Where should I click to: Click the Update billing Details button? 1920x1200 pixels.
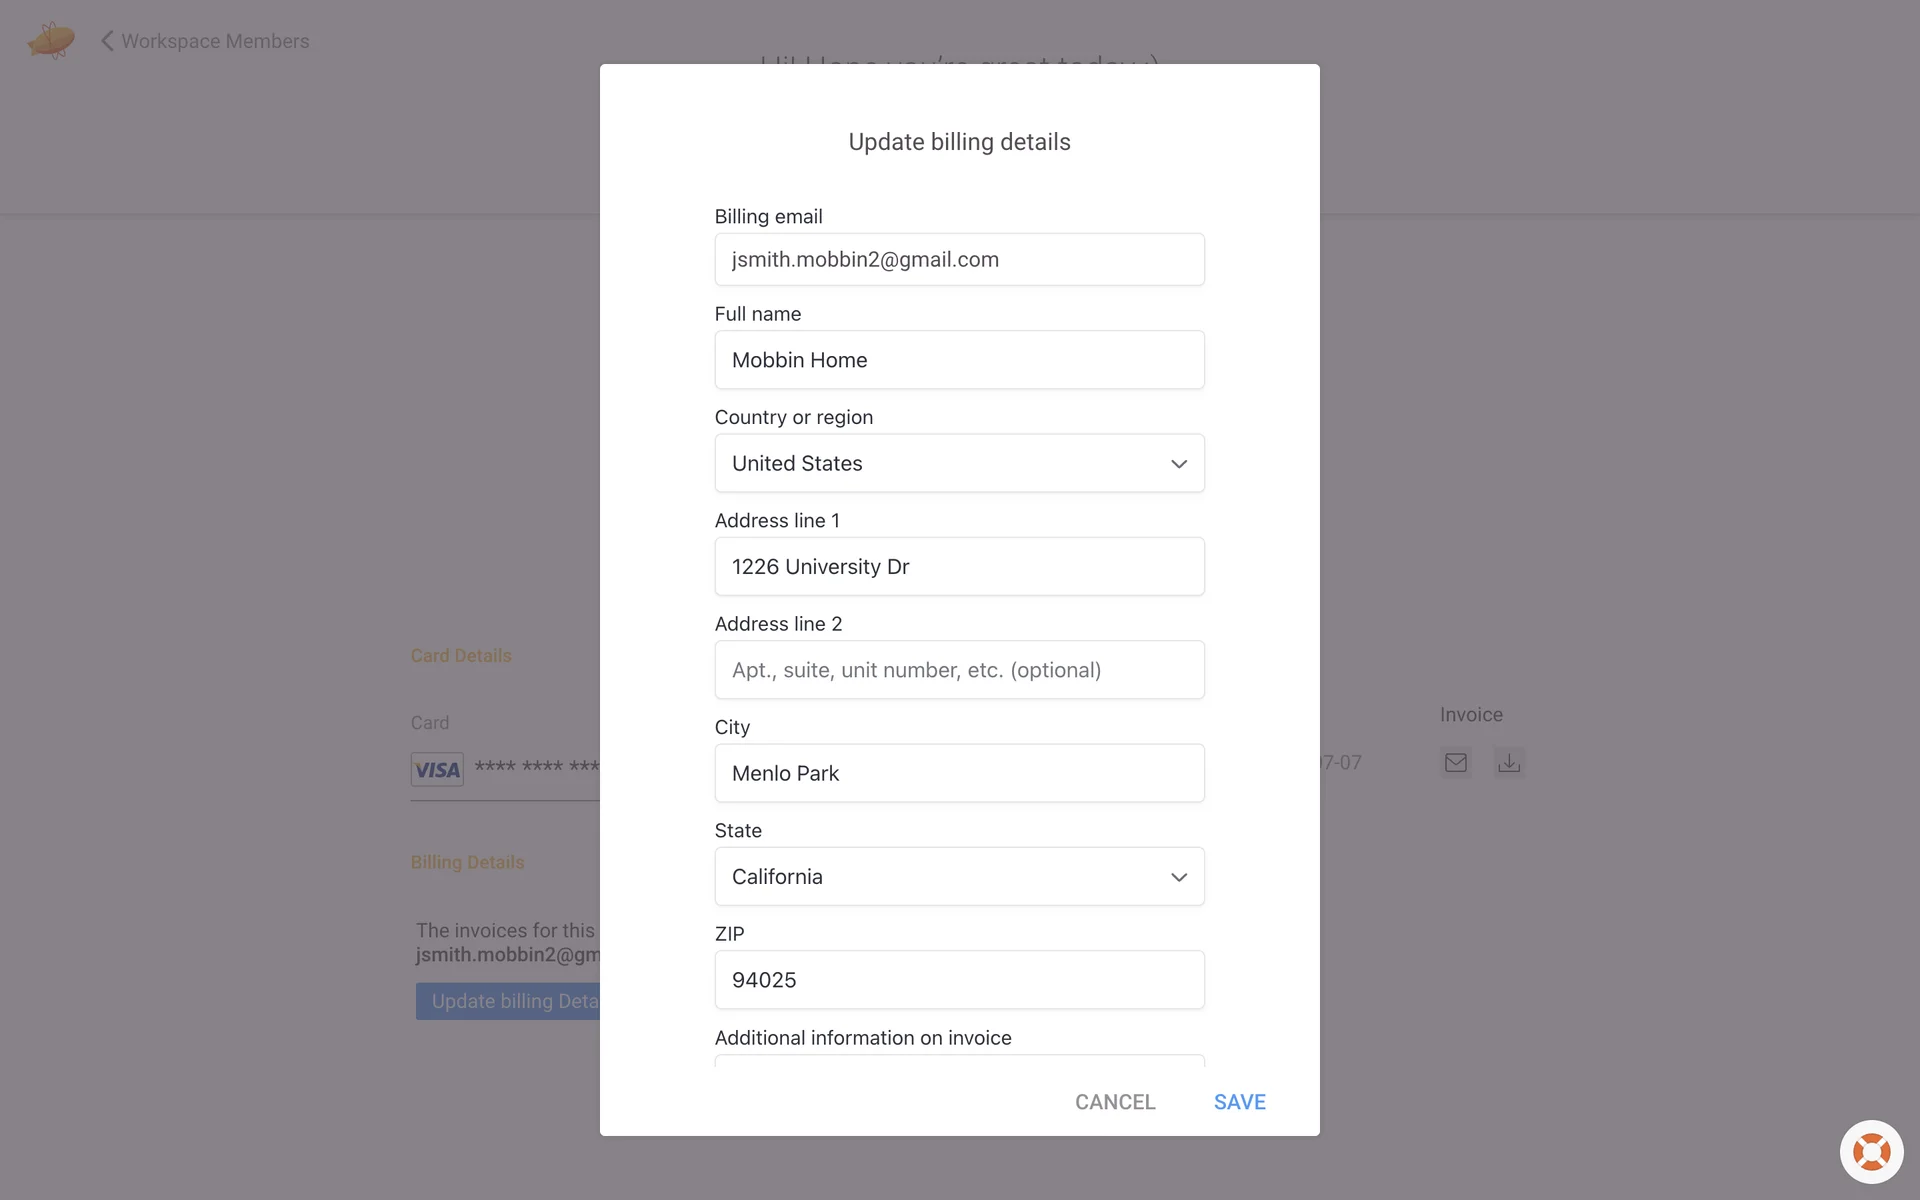click(x=508, y=1001)
